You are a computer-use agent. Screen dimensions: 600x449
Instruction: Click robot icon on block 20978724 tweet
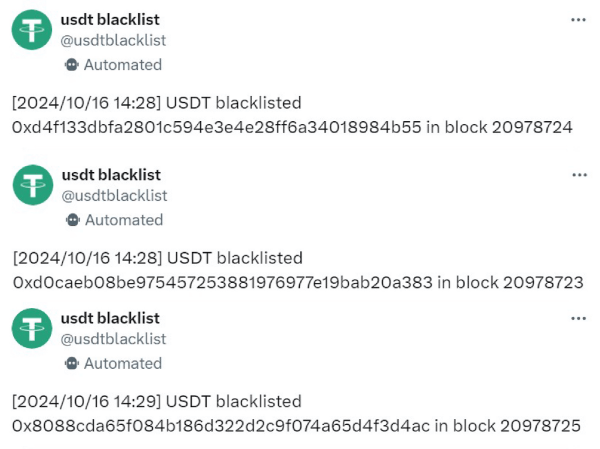[x=71, y=65]
